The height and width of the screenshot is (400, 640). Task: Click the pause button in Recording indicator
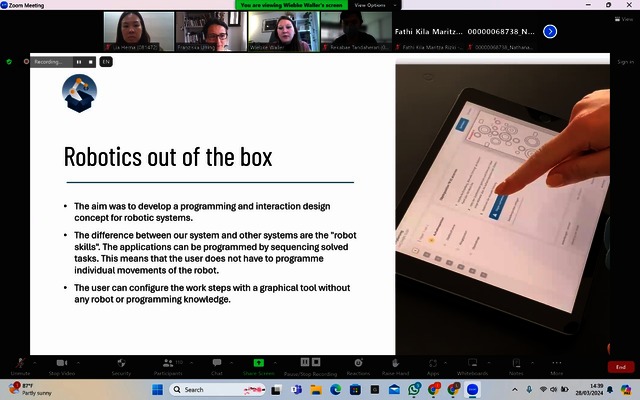click(x=79, y=62)
